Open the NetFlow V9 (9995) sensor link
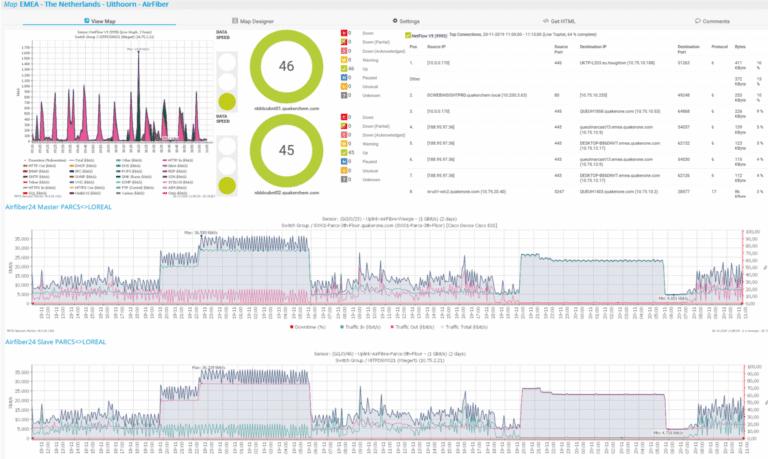 [x=429, y=36]
